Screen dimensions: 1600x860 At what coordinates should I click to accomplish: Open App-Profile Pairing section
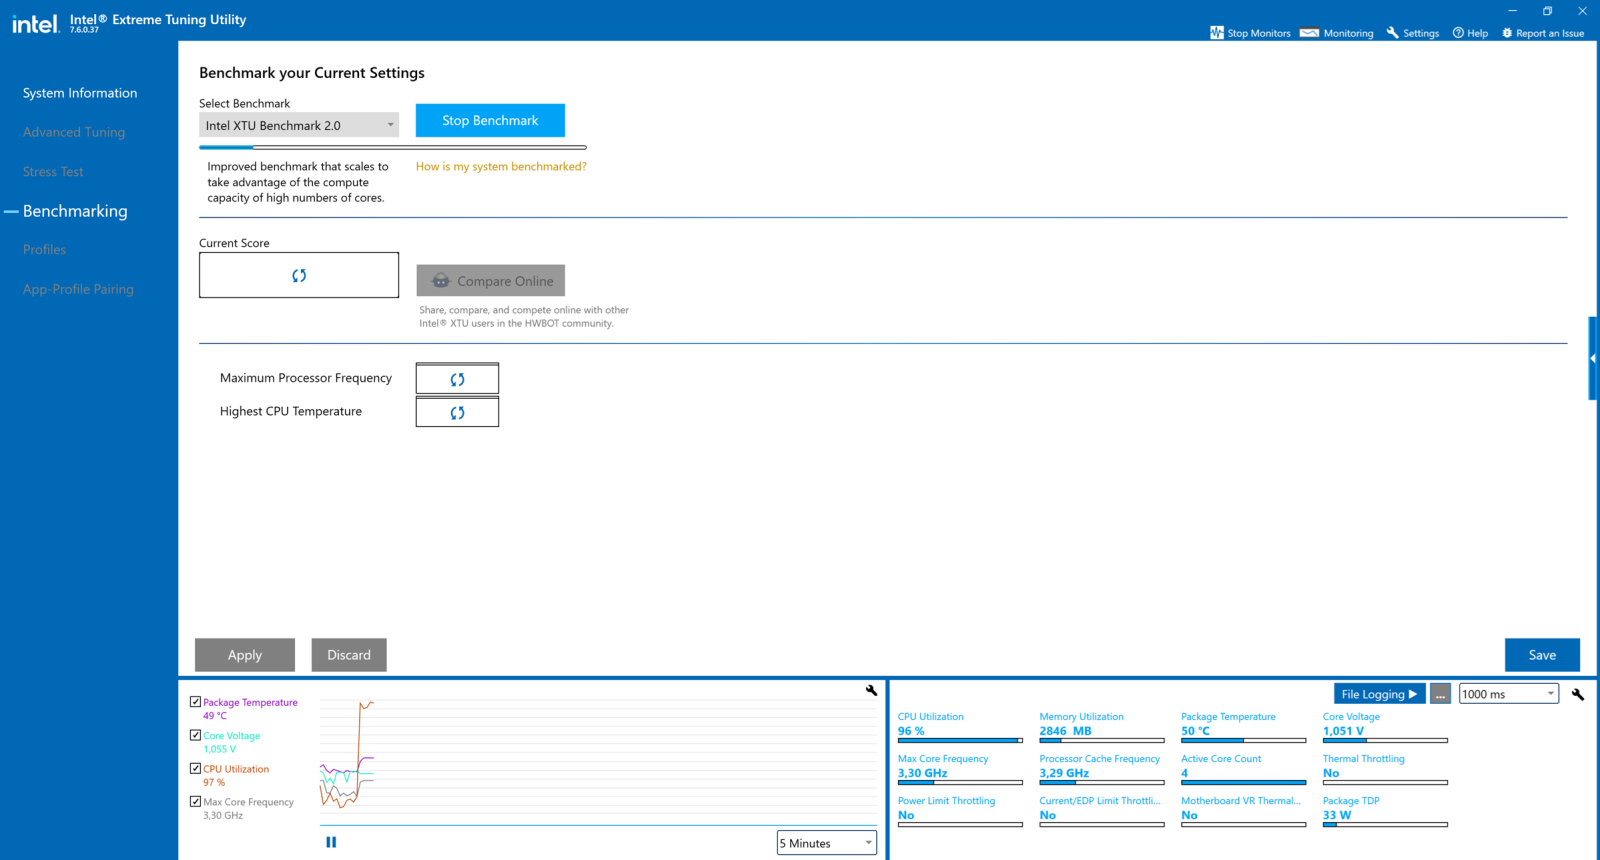[x=78, y=289]
